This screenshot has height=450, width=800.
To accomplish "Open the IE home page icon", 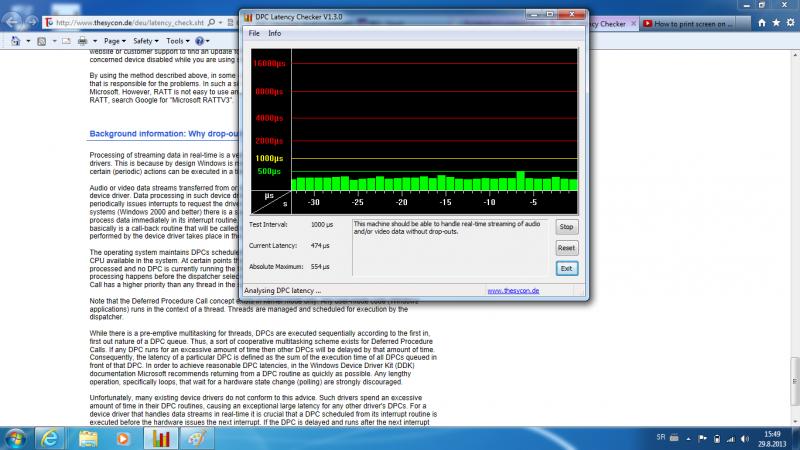I will pos(759,22).
